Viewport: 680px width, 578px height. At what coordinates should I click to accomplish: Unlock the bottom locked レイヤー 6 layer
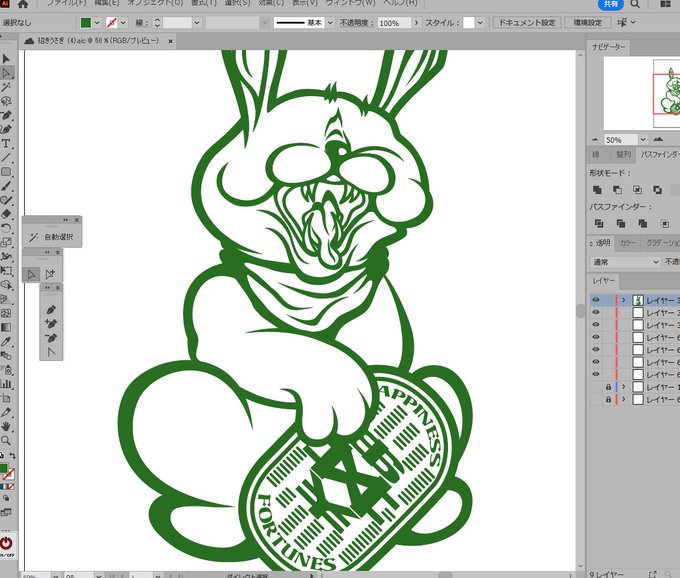tap(608, 399)
